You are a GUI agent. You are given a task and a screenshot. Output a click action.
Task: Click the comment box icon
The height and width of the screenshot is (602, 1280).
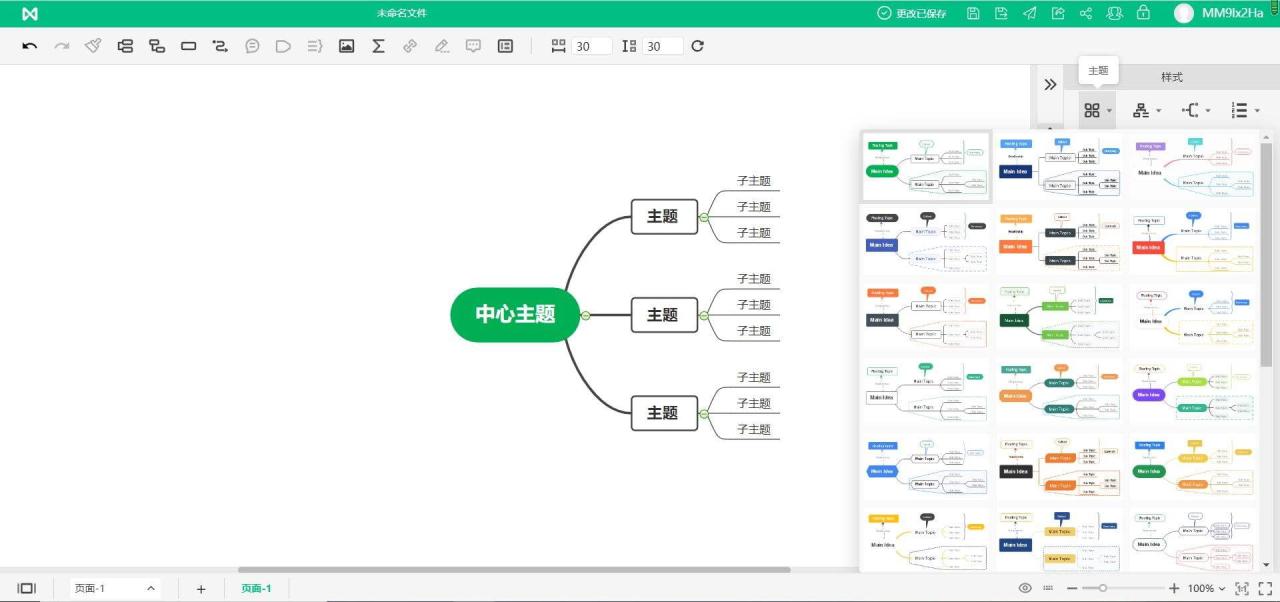pos(473,46)
